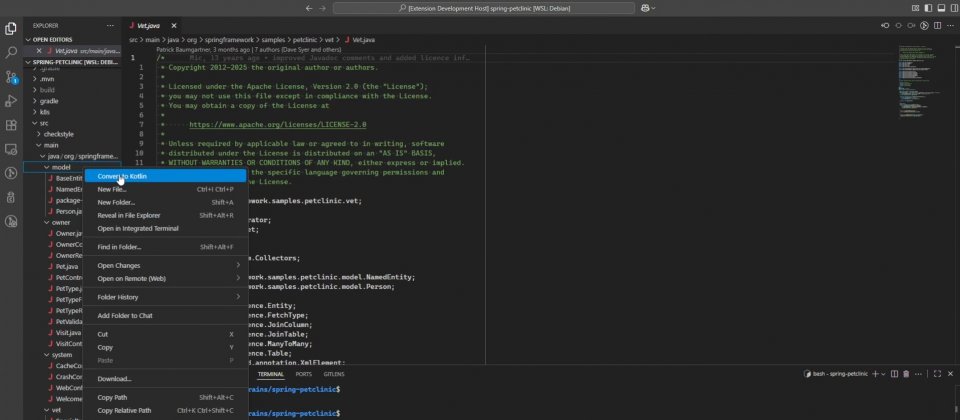Screen dimensions: 960x420
Task: Open Source Control view with badge
Action: coord(11,76)
